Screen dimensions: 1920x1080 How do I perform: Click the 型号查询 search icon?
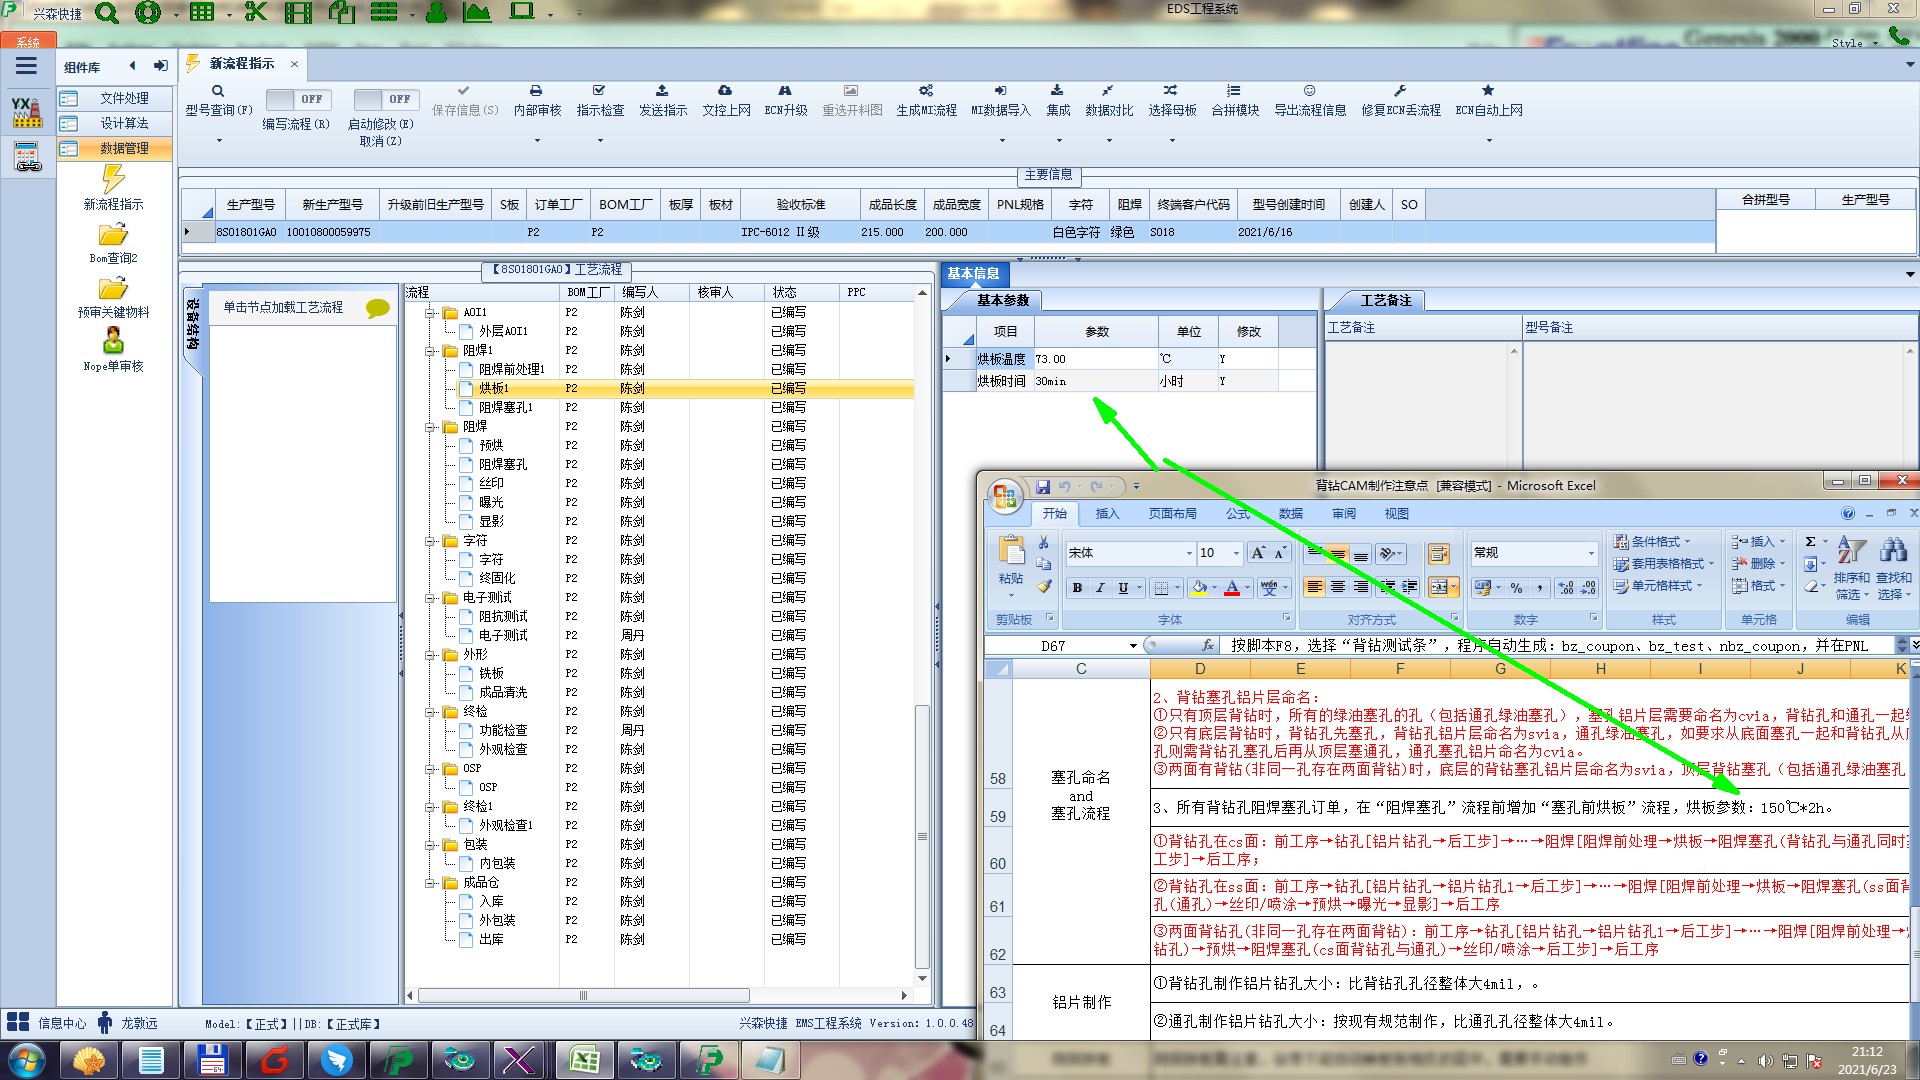[x=218, y=91]
